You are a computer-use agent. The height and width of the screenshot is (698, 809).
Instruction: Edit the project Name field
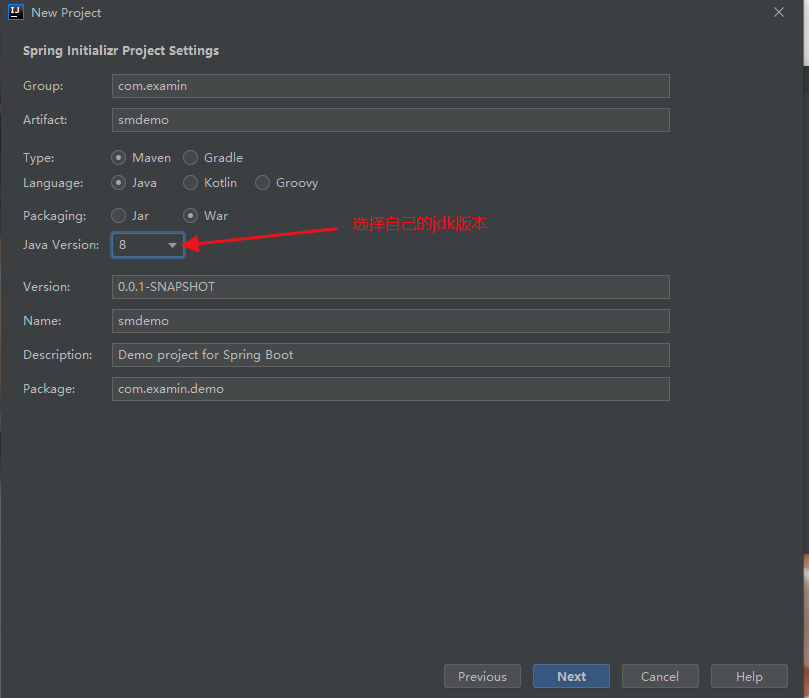point(390,321)
